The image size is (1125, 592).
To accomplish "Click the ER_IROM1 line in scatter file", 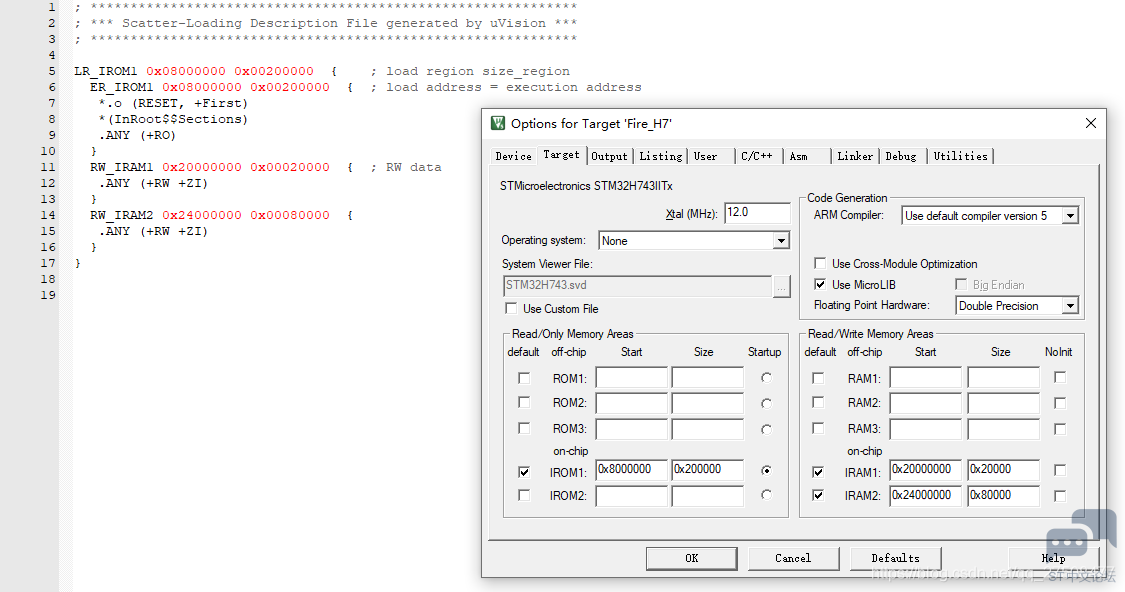I will pyautogui.click(x=365, y=87).
